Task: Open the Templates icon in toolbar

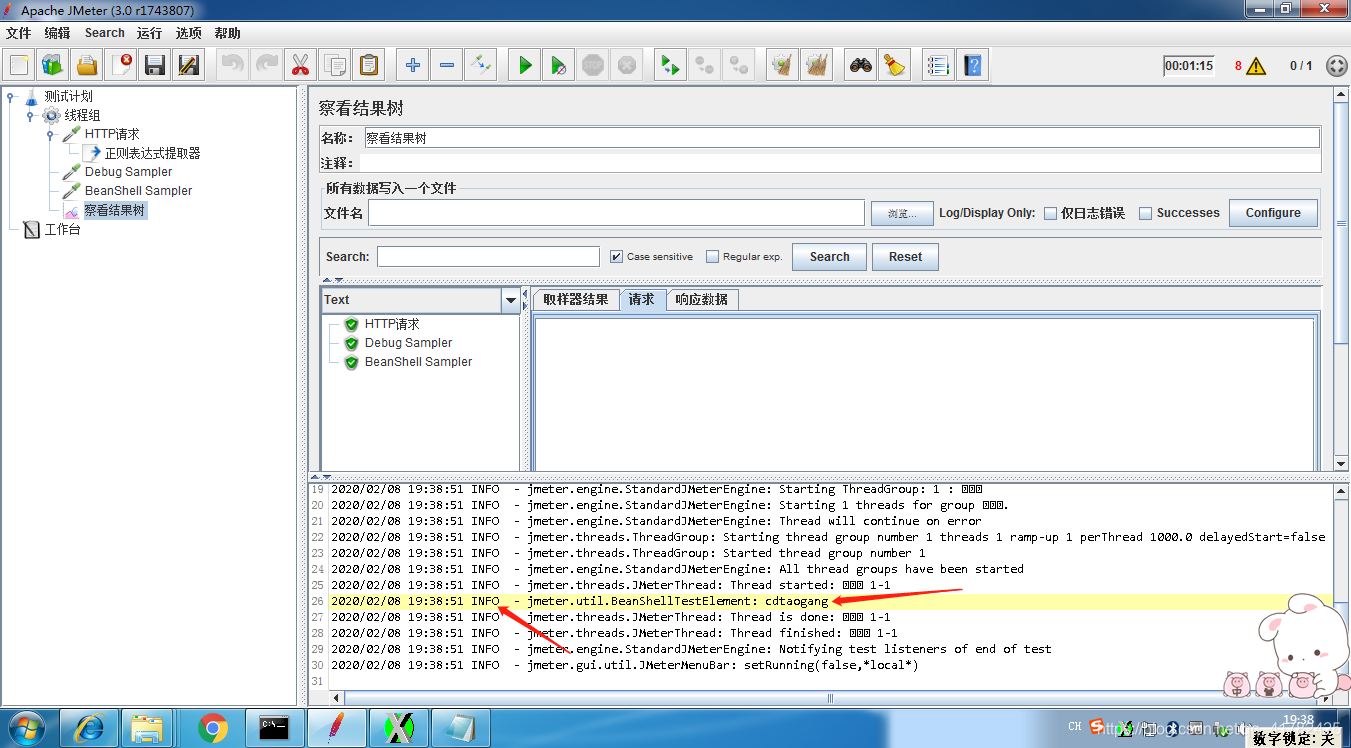Action: coord(53,65)
